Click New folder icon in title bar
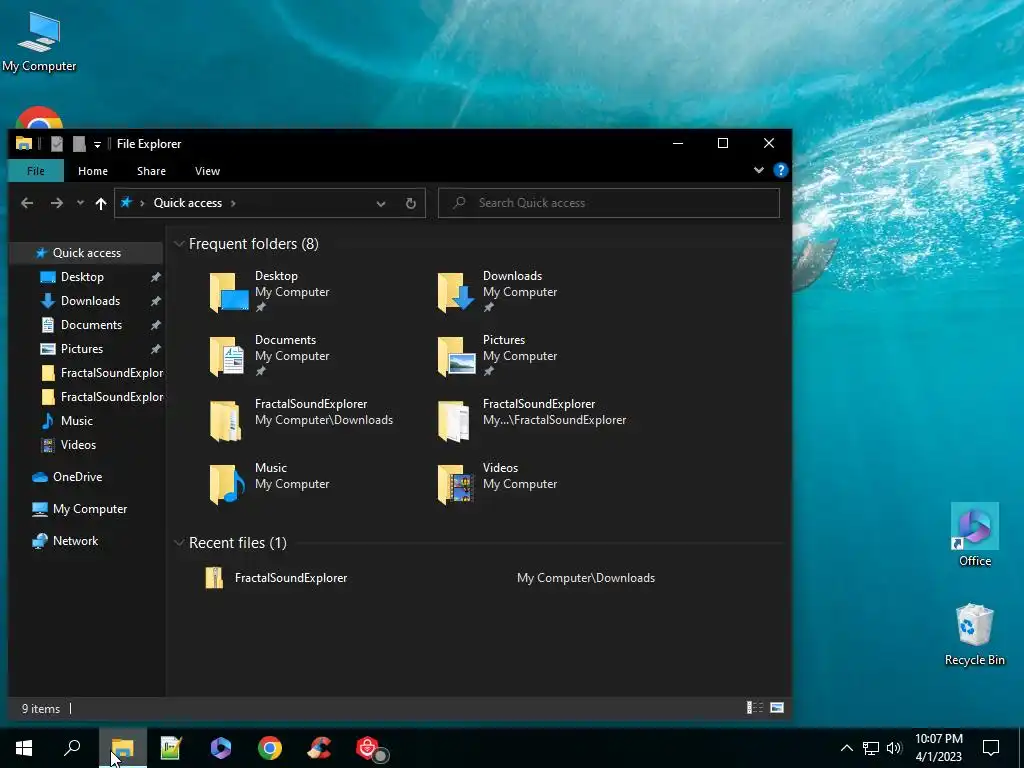The height and width of the screenshot is (768, 1024). (79, 144)
